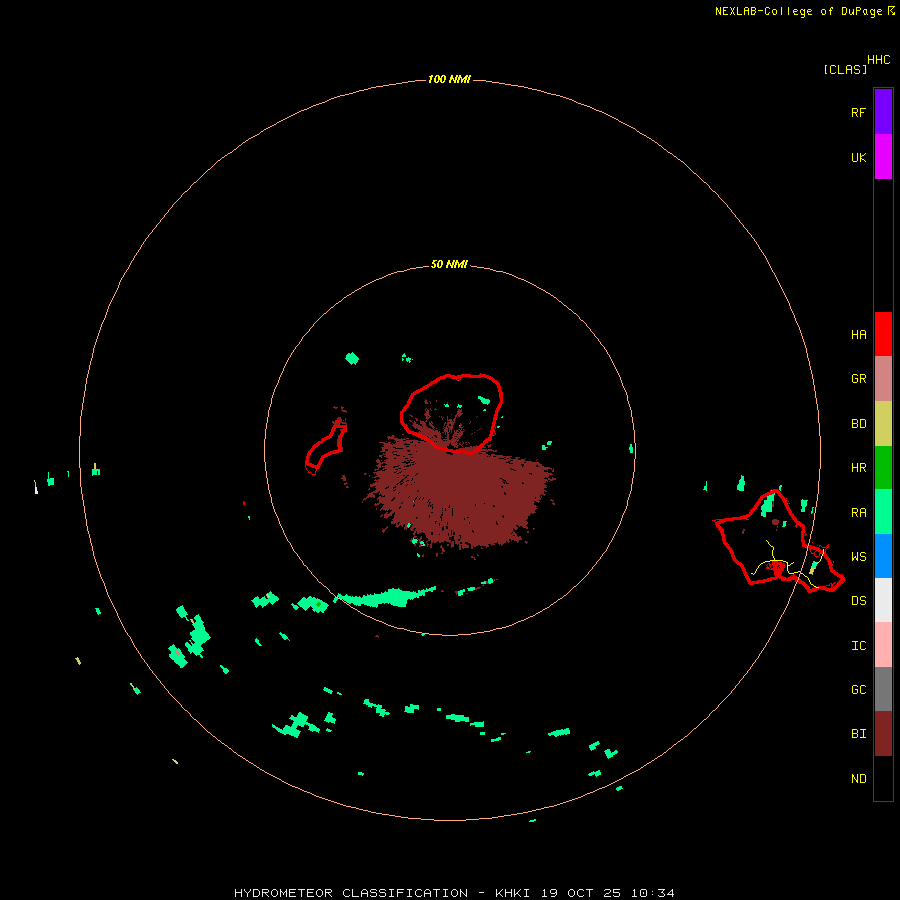The image size is (900, 900).
Task: Click the UK magenta legend swatch
Action: pyautogui.click(x=883, y=157)
